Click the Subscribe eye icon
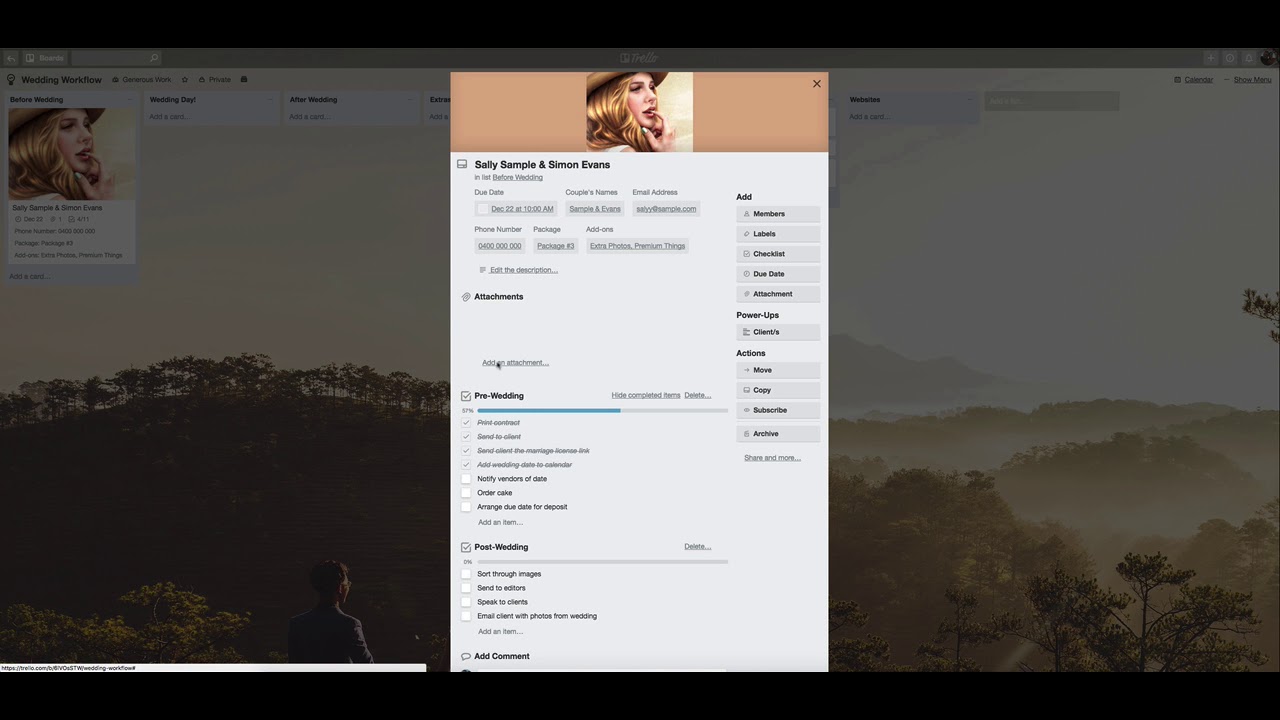Image resolution: width=1280 pixels, height=720 pixels. 746,410
